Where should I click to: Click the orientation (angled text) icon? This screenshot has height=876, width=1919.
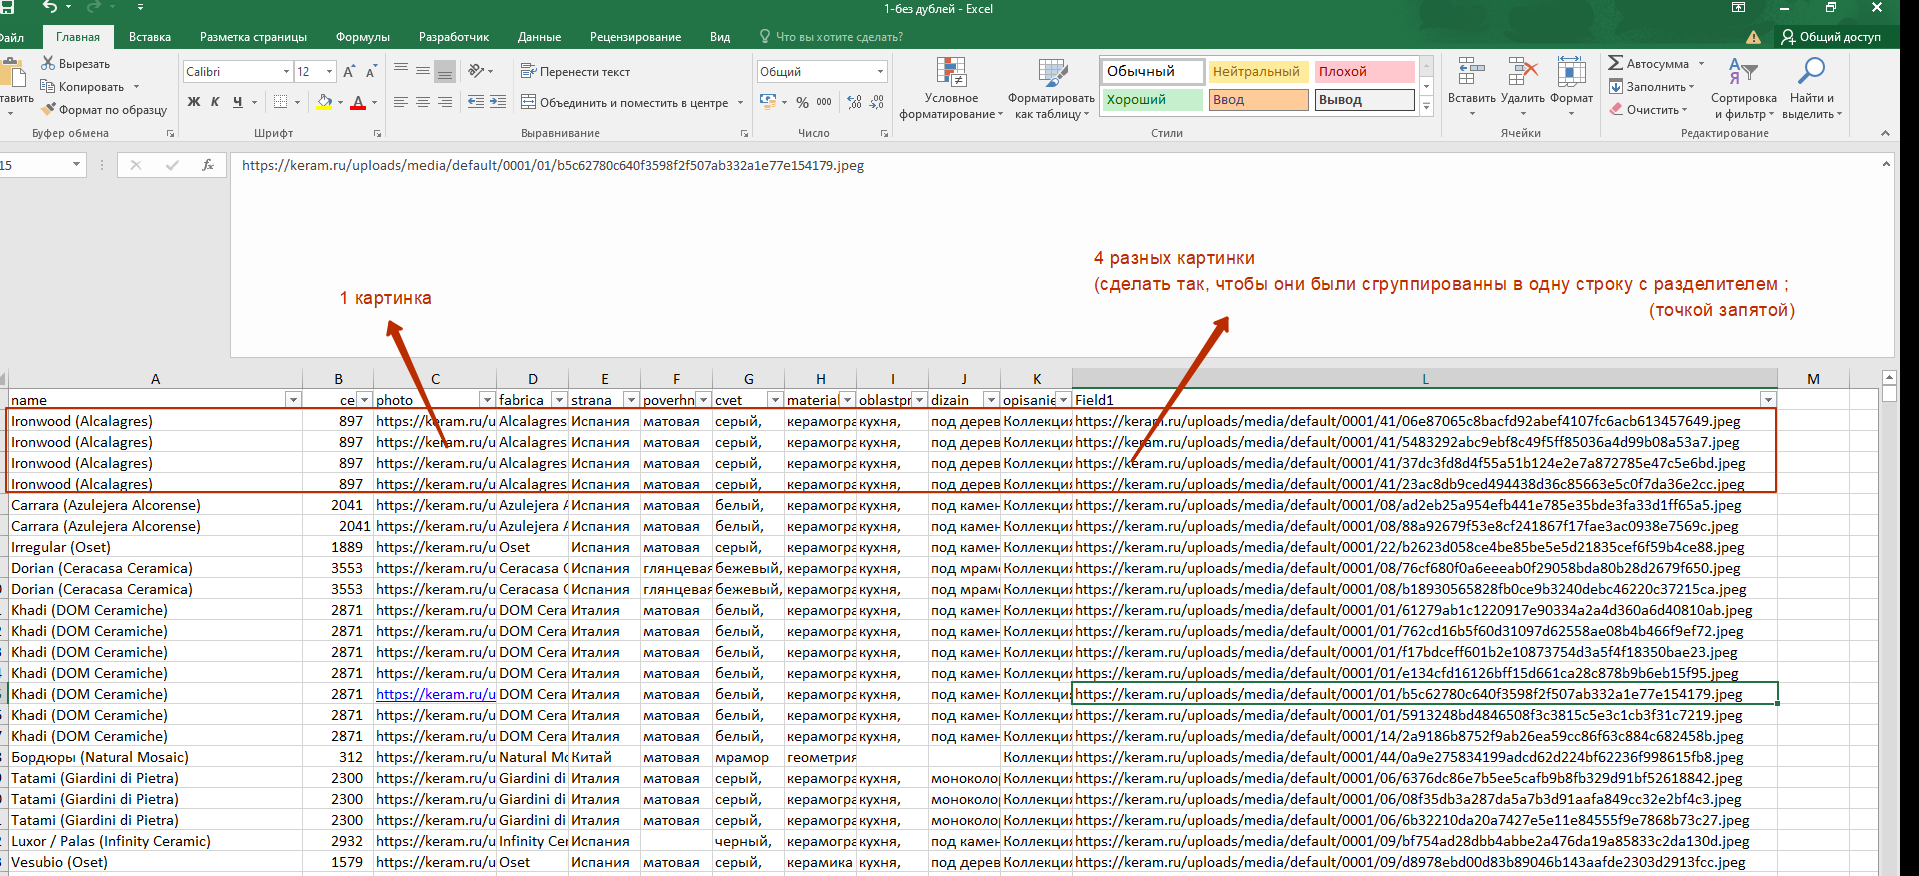pos(476,71)
